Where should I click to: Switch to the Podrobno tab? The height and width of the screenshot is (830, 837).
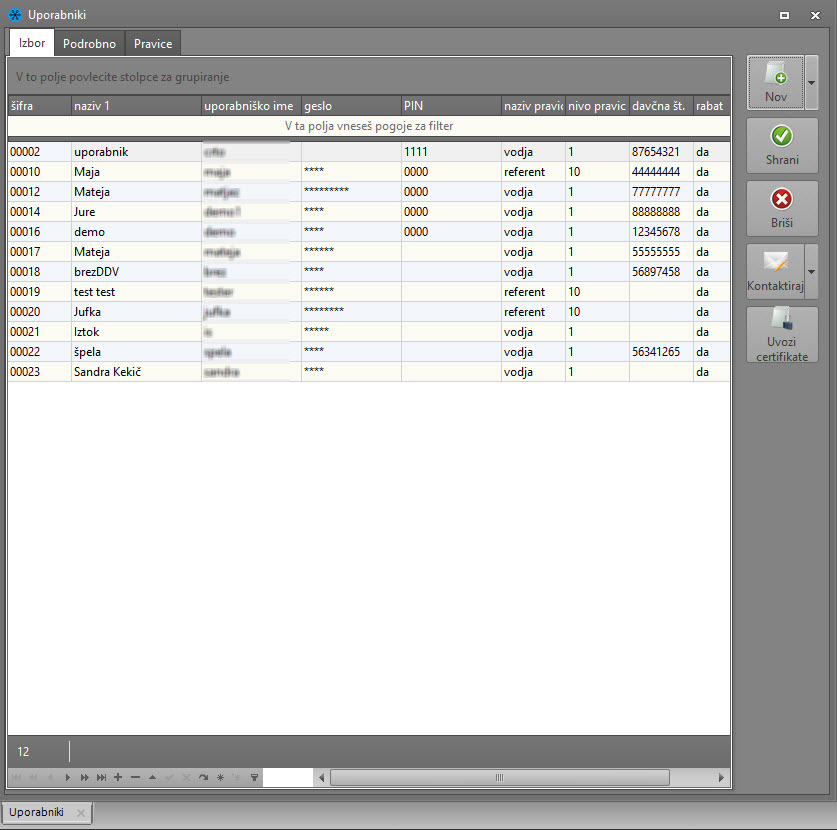[x=89, y=44]
